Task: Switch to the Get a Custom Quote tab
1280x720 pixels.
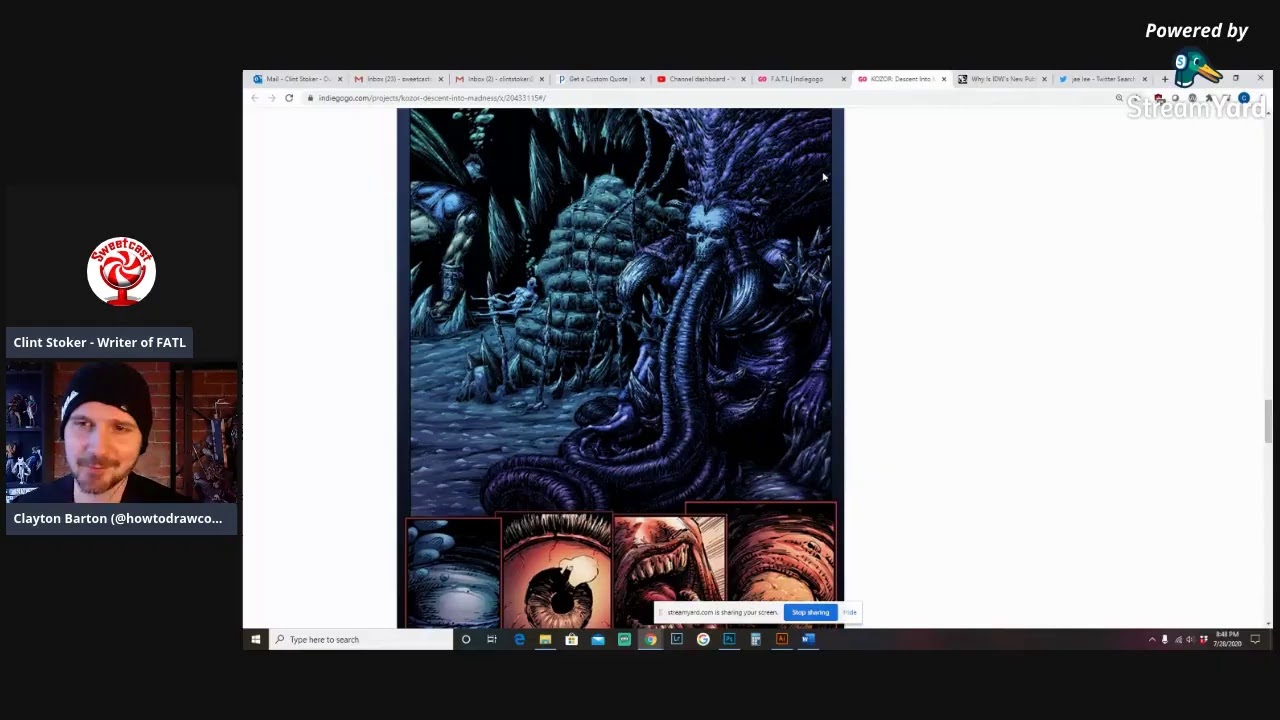Action: (598, 79)
